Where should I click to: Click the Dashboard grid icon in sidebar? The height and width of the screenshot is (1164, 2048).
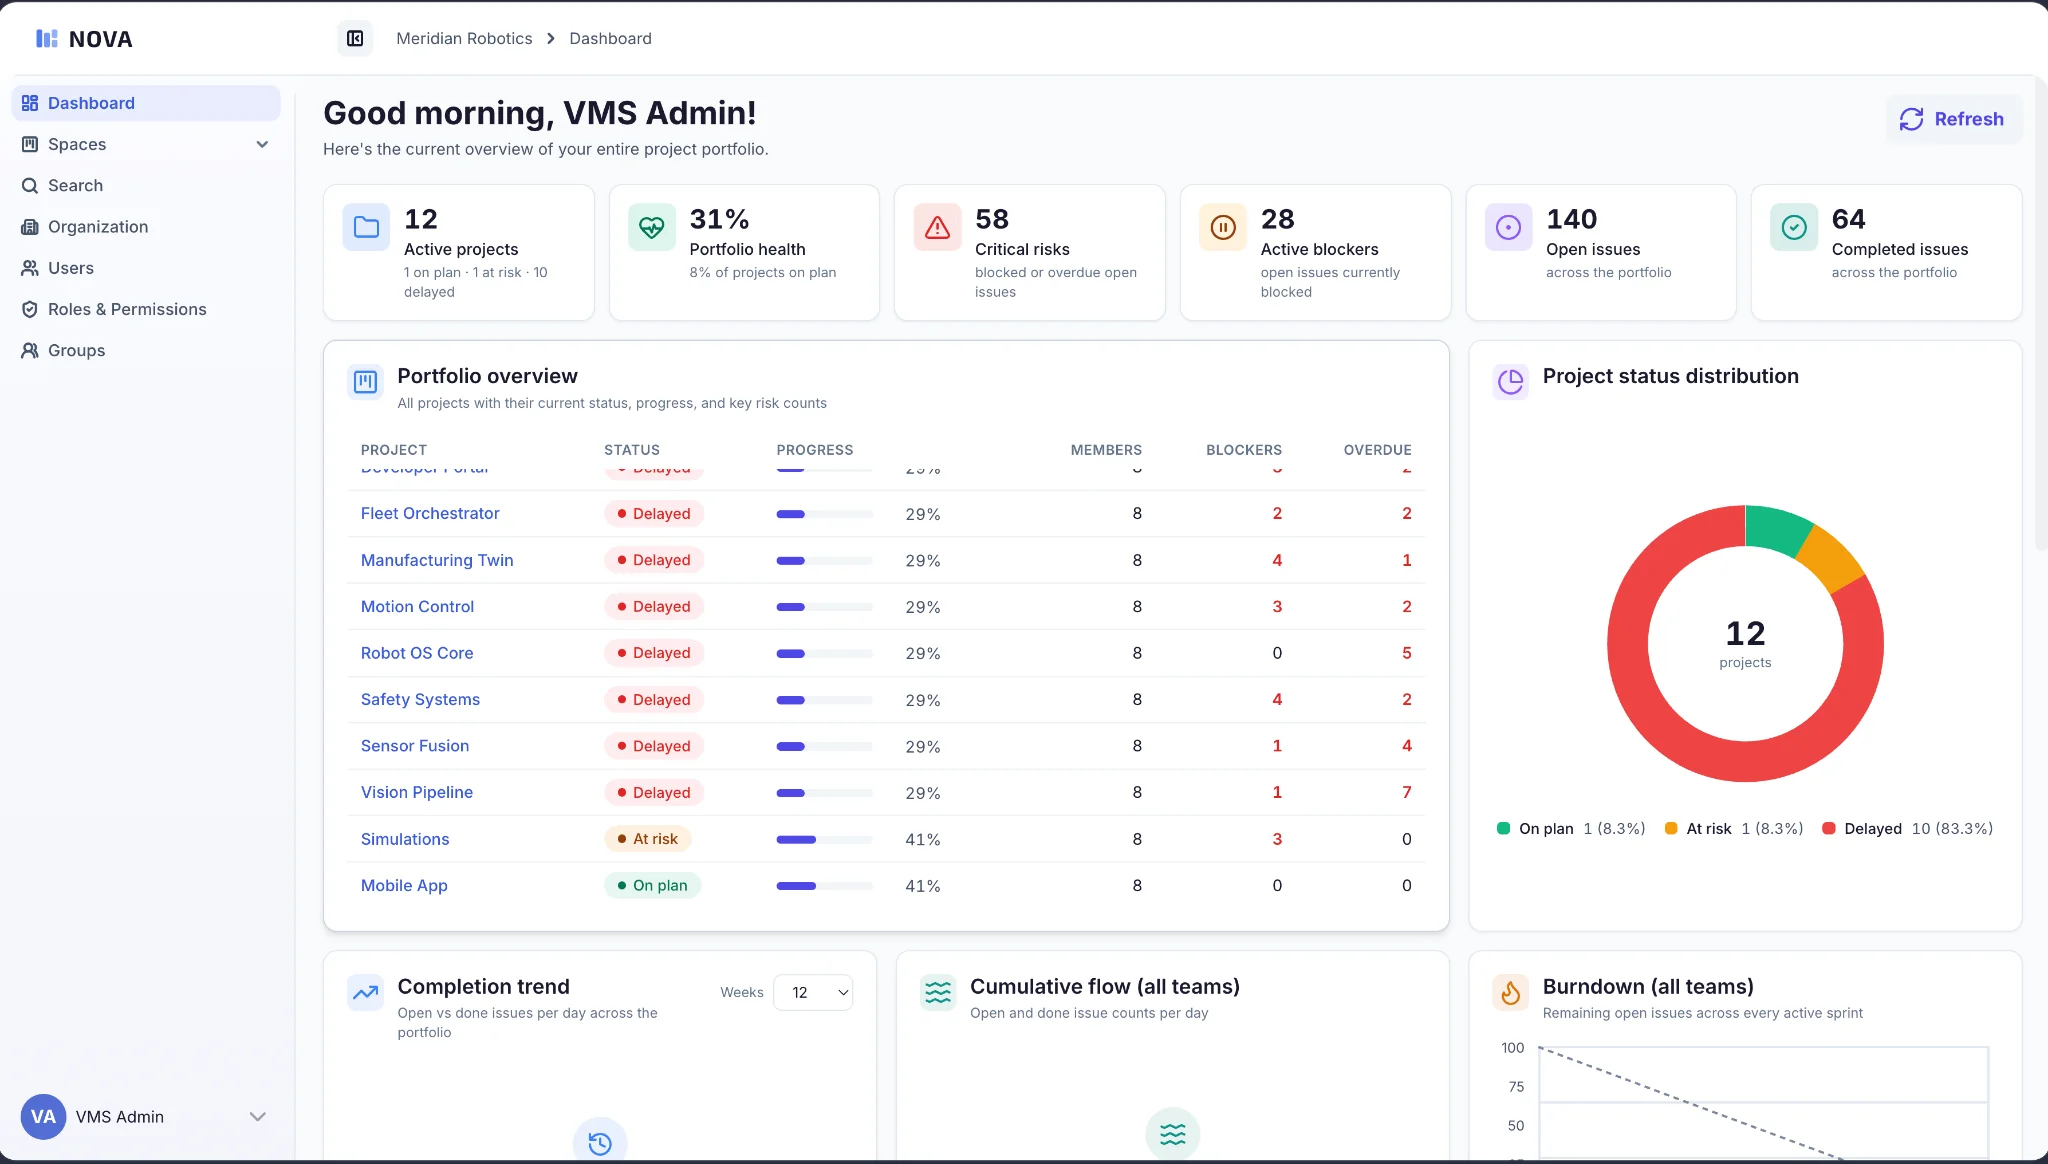tap(30, 103)
